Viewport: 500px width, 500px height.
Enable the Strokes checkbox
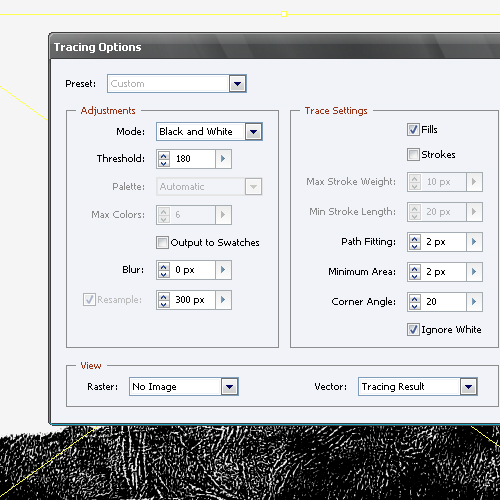pyautogui.click(x=413, y=154)
